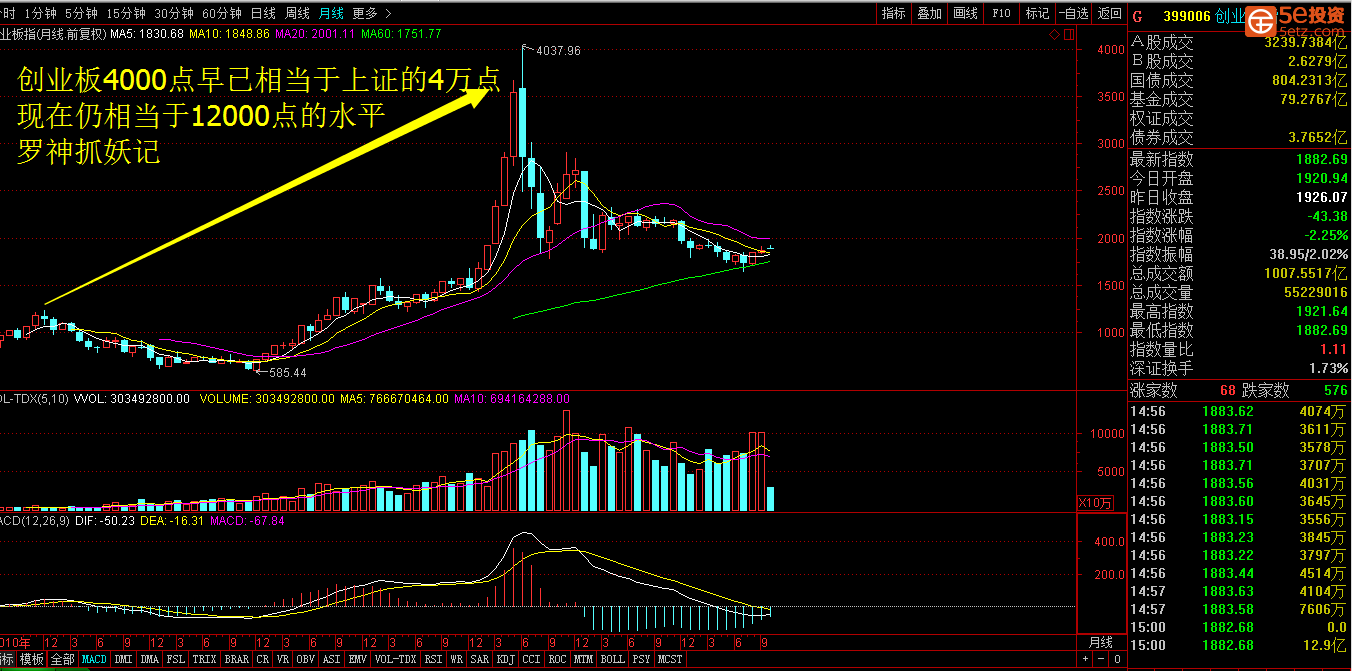Select the VR indicator tab
The height and width of the screenshot is (671, 1352).
pos(283,660)
